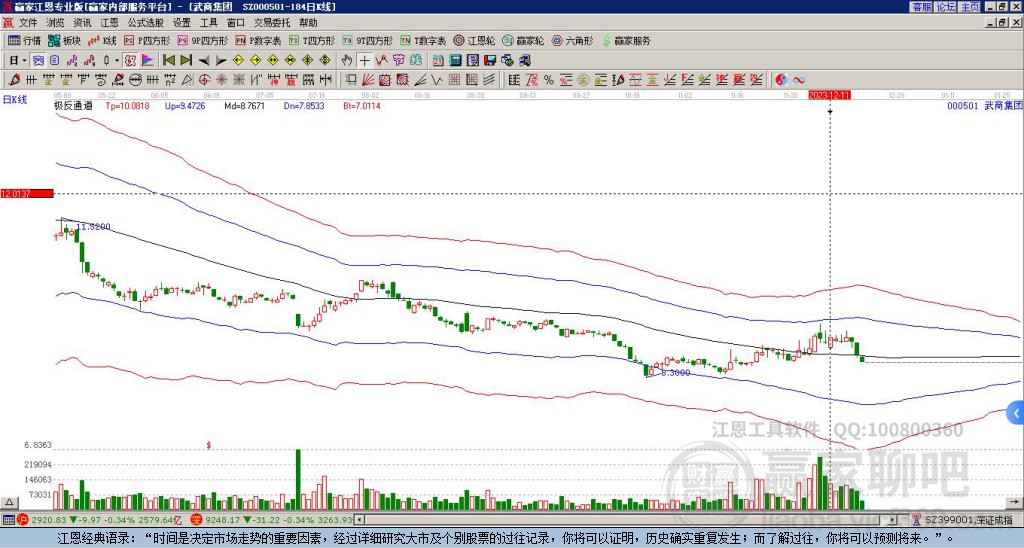
Task: Click the red pencil drawing tool
Action: tap(13, 80)
